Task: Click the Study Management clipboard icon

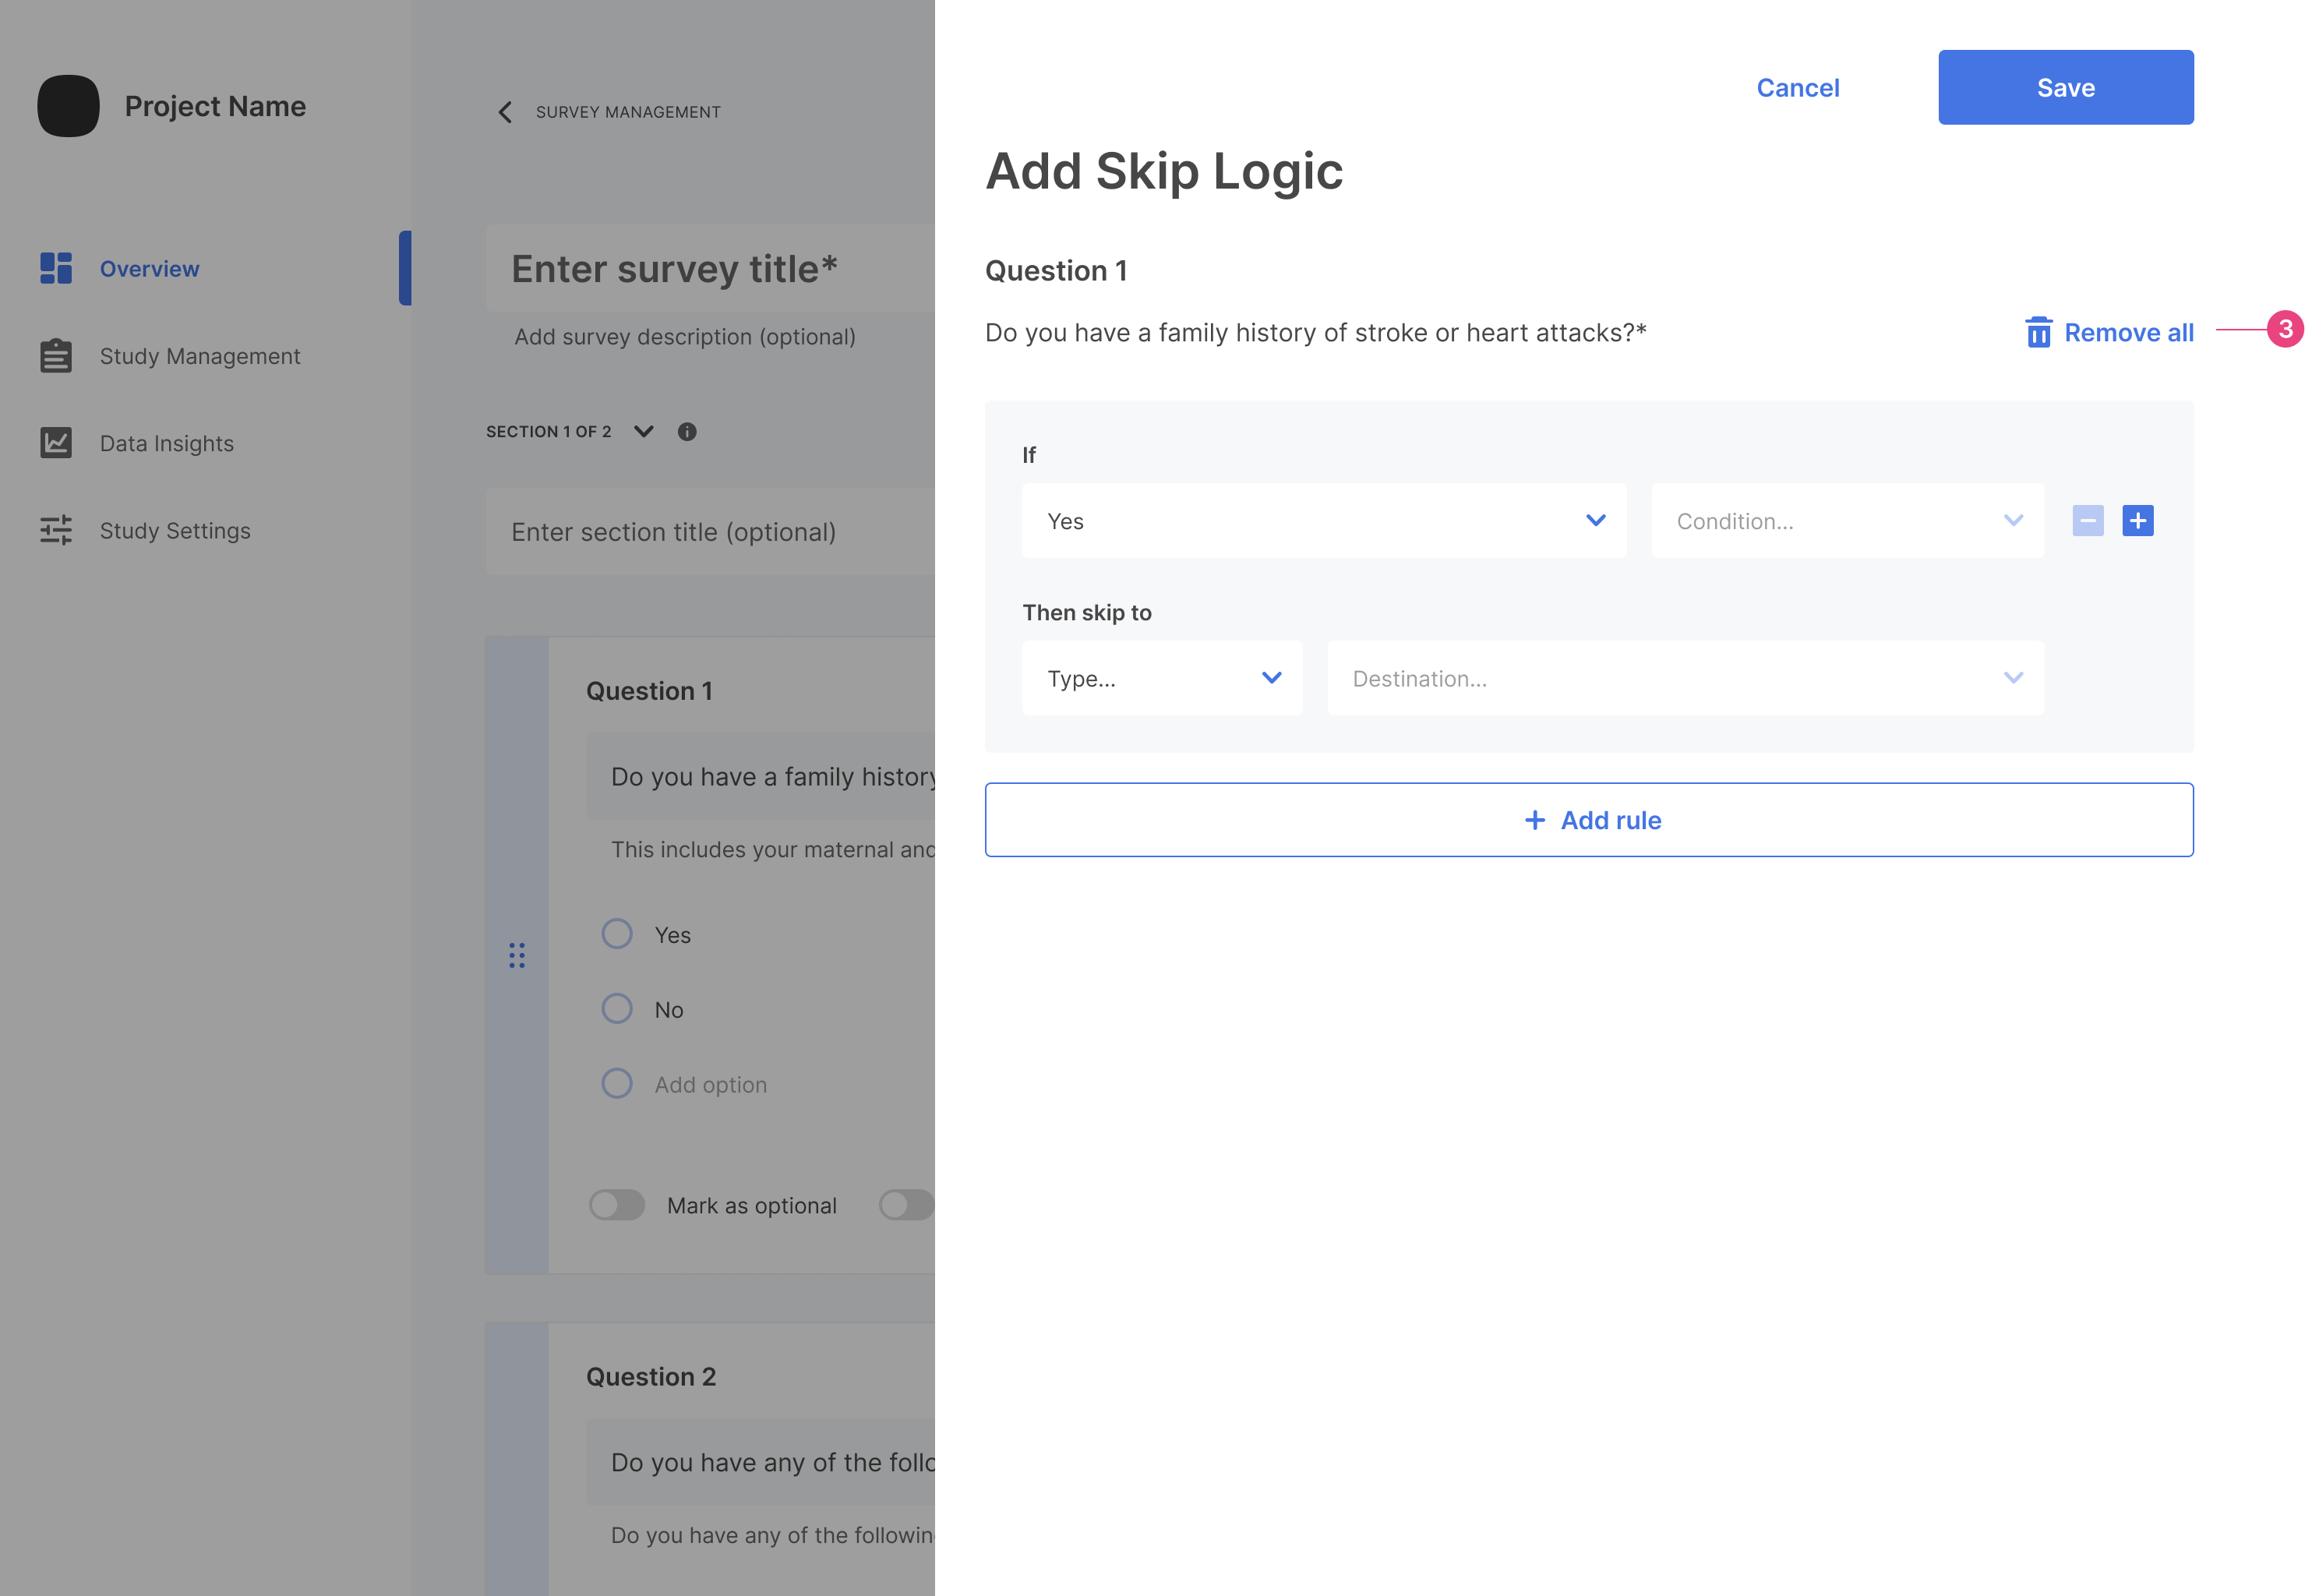Action: coord(56,355)
